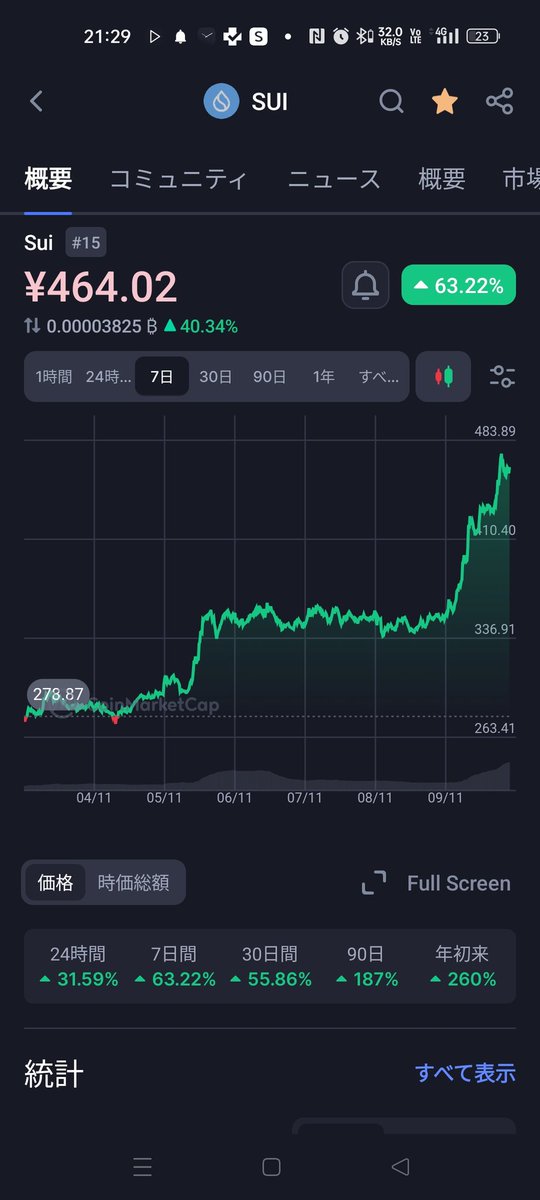Tap the 24時間 31.59% stat
Image resolution: width=540 pixels, height=1200 pixels.
[x=78, y=966]
